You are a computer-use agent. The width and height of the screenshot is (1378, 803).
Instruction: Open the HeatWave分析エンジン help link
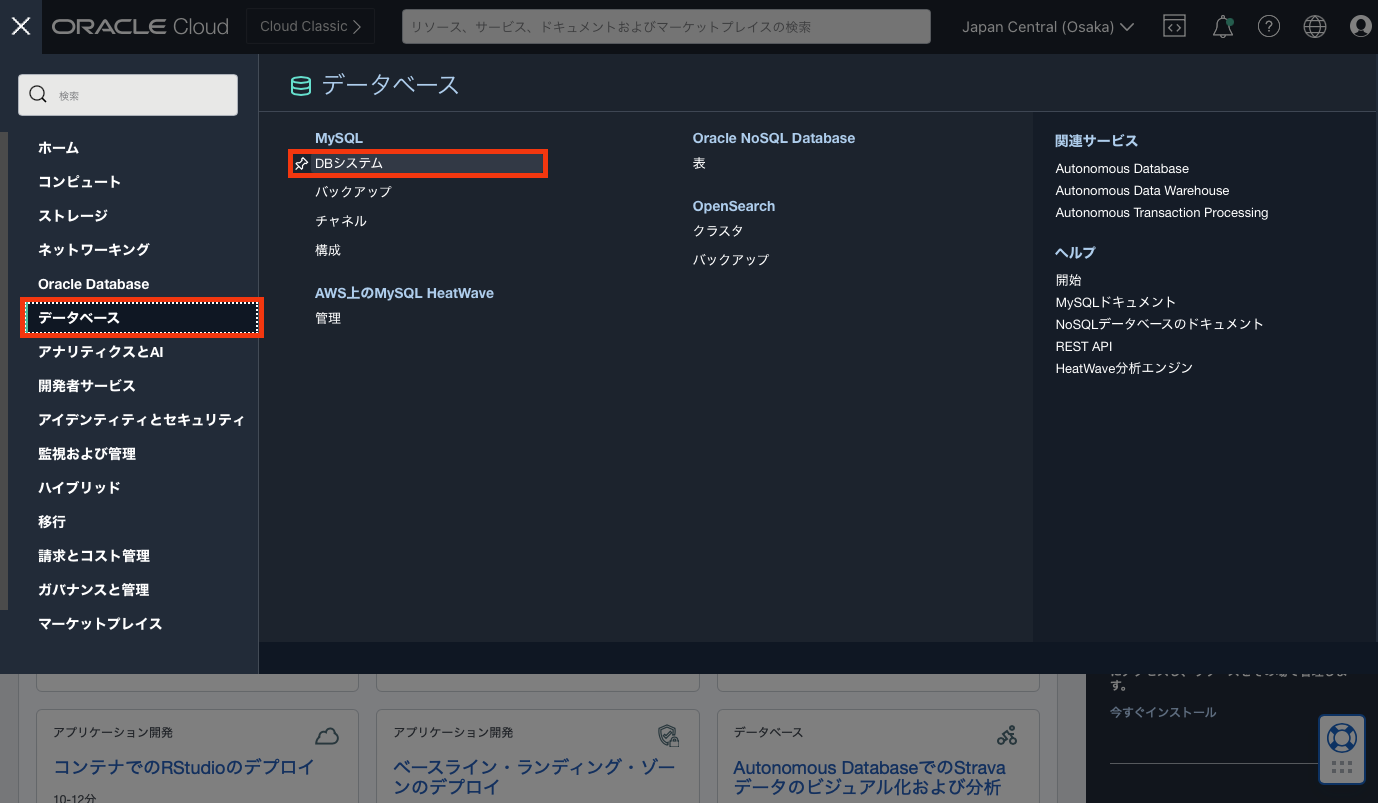pyautogui.click(x=1124, y=369)
